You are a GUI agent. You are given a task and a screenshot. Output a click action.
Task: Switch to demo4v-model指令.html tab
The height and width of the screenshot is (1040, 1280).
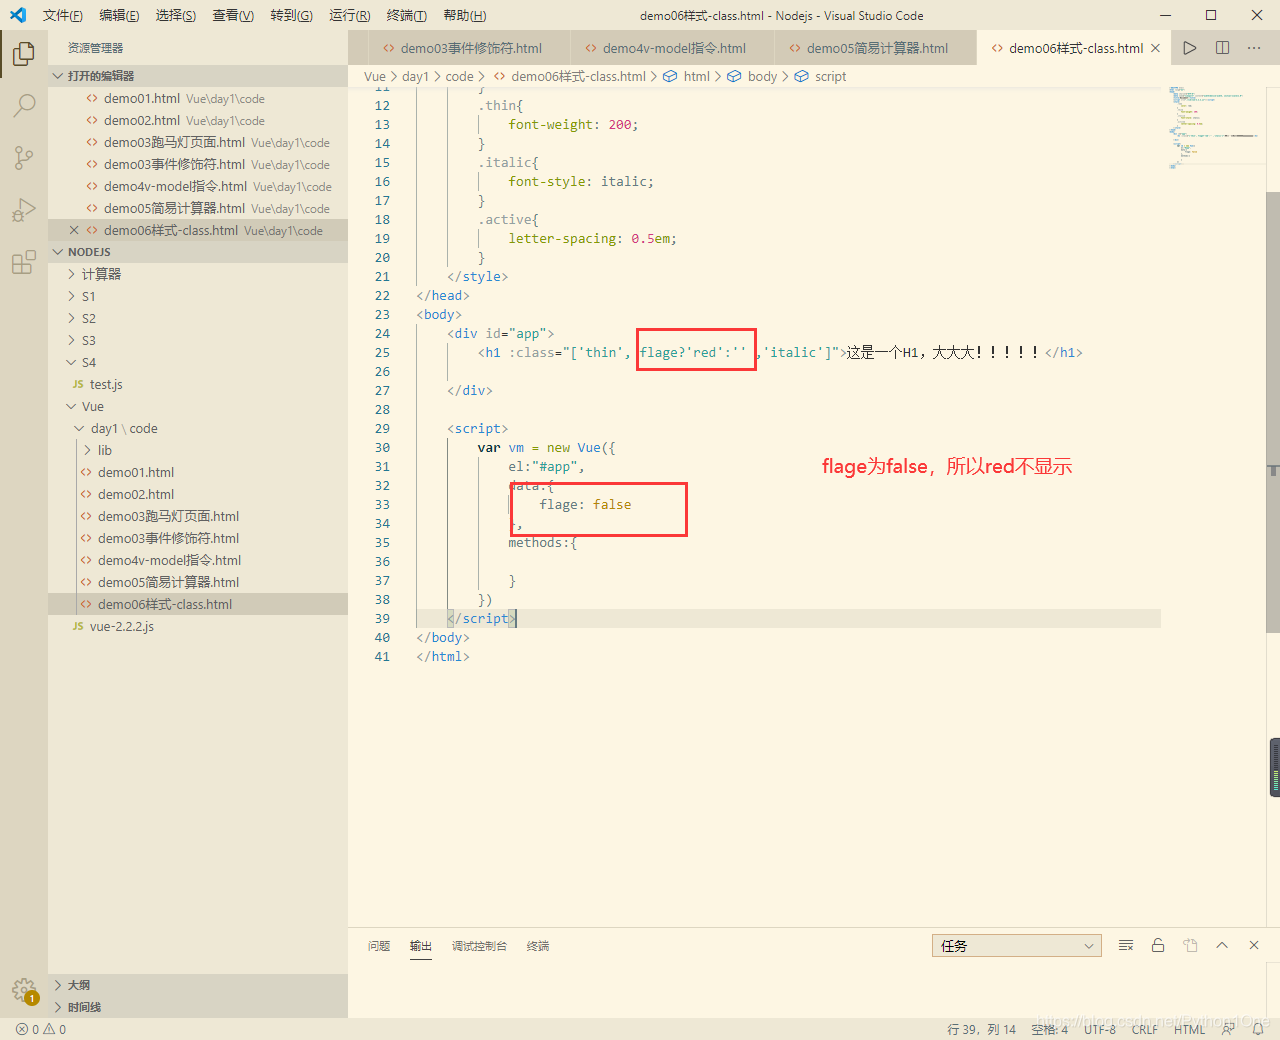[673, 48]
